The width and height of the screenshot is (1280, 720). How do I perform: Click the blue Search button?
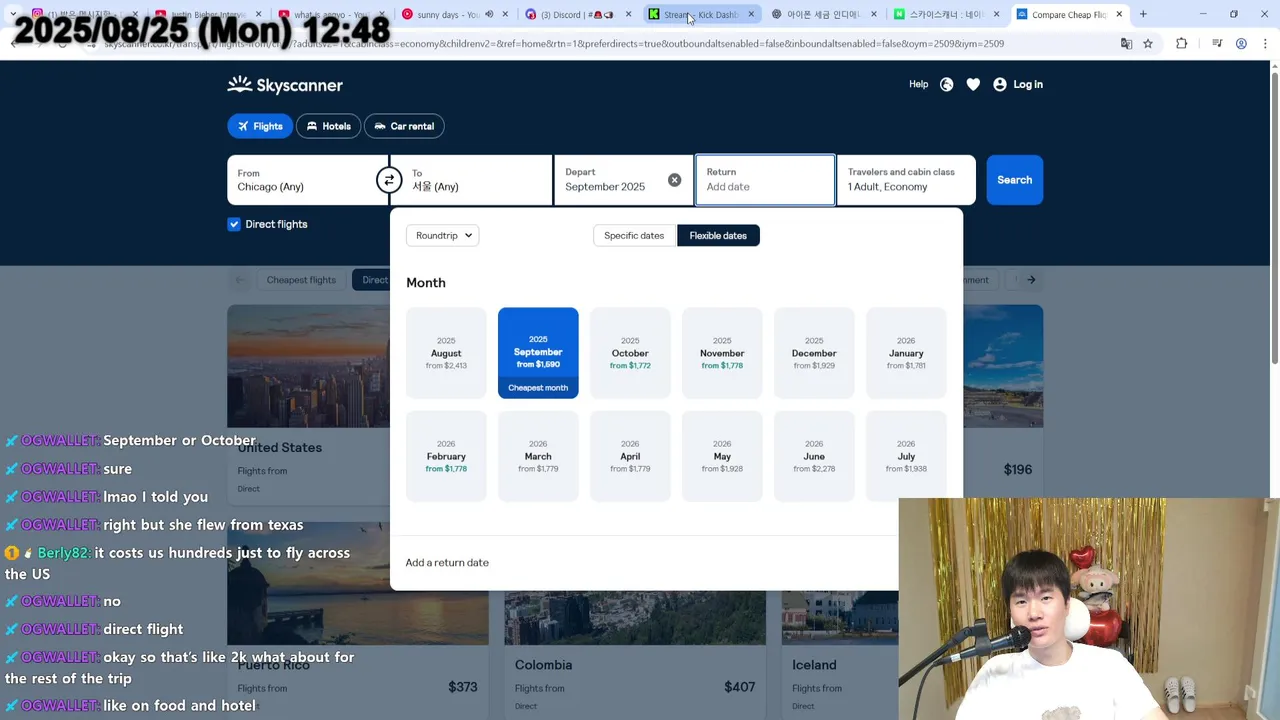tap(1014, 180)
